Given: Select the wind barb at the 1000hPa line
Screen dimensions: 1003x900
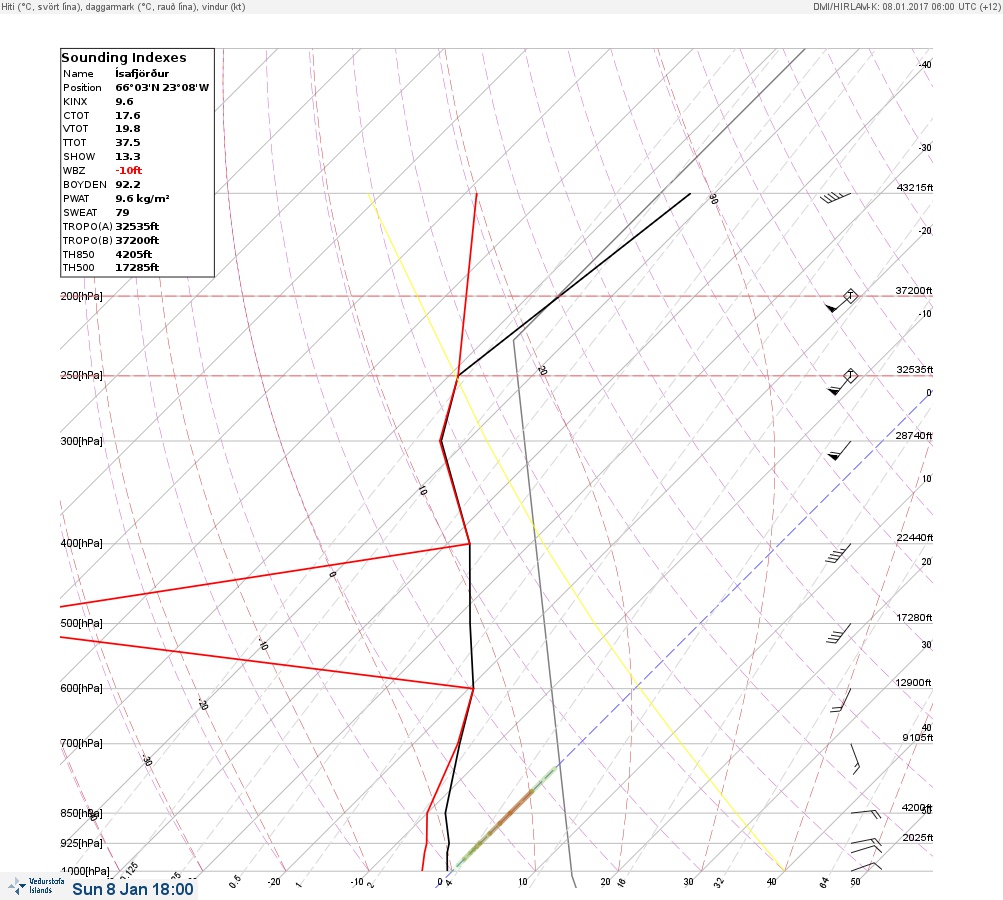Looking at the screenshot, I should click(867, 866).
